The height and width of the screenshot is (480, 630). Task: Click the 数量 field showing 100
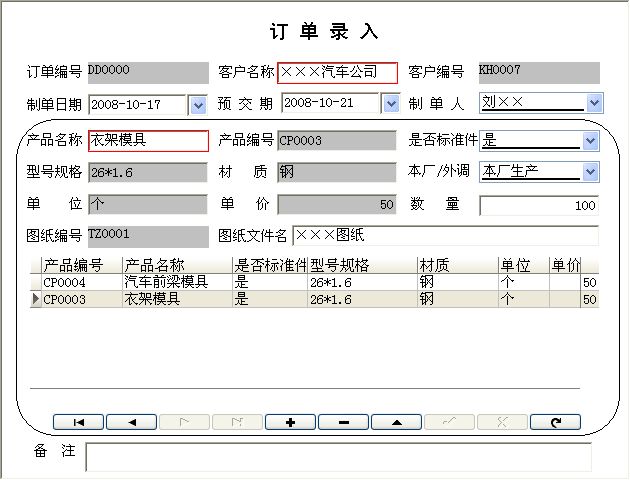[539, 206]
